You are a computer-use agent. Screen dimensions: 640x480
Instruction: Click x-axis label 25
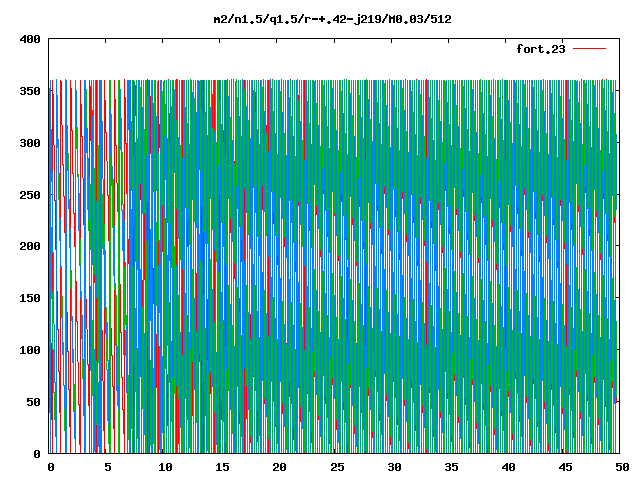[x=337, y=467]
